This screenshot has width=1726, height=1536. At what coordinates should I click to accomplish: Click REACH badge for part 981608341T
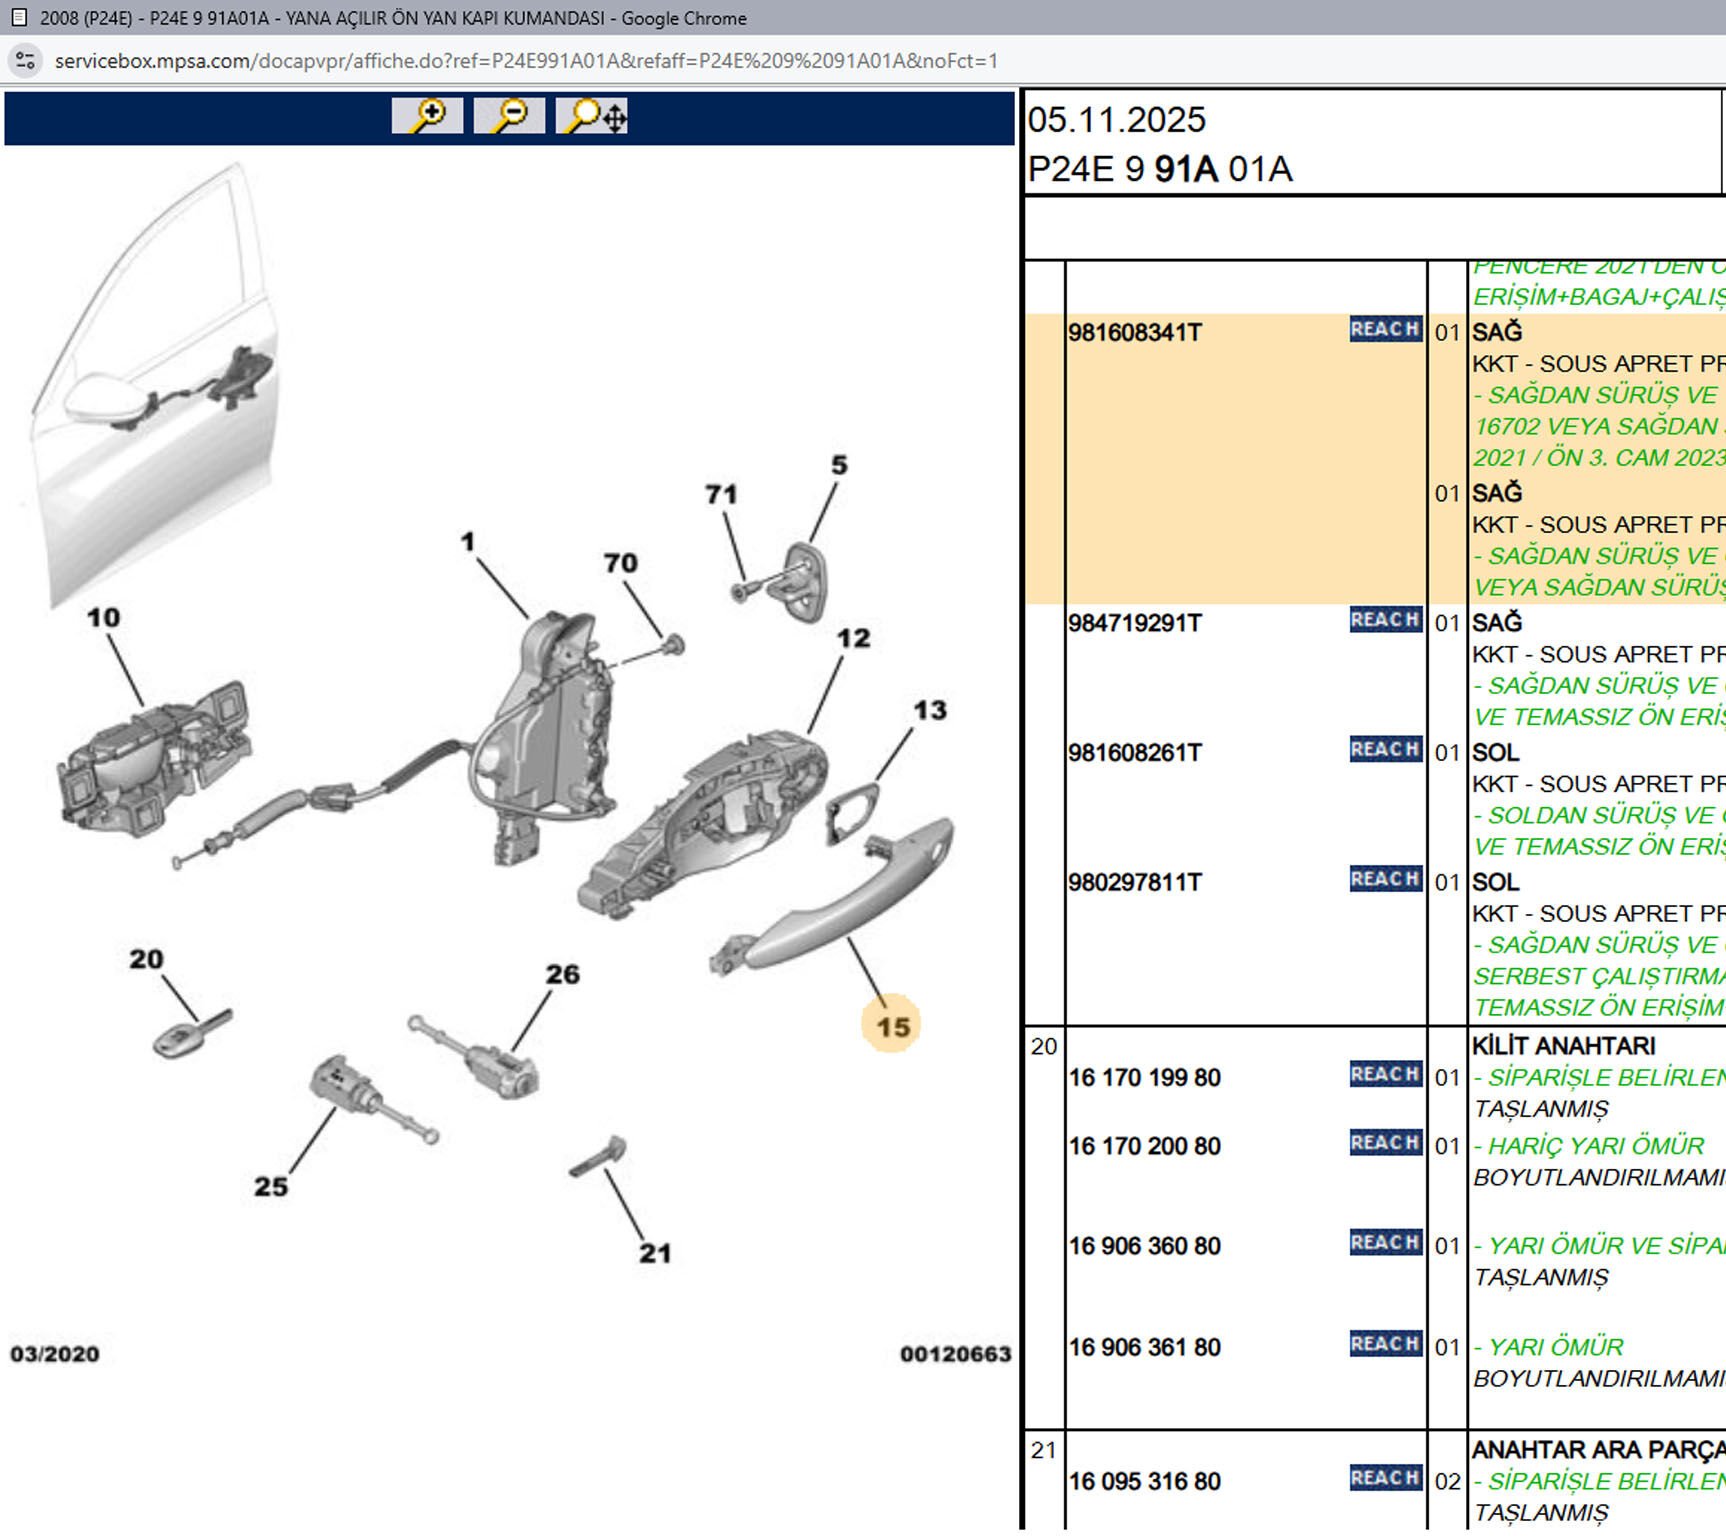1385,330
